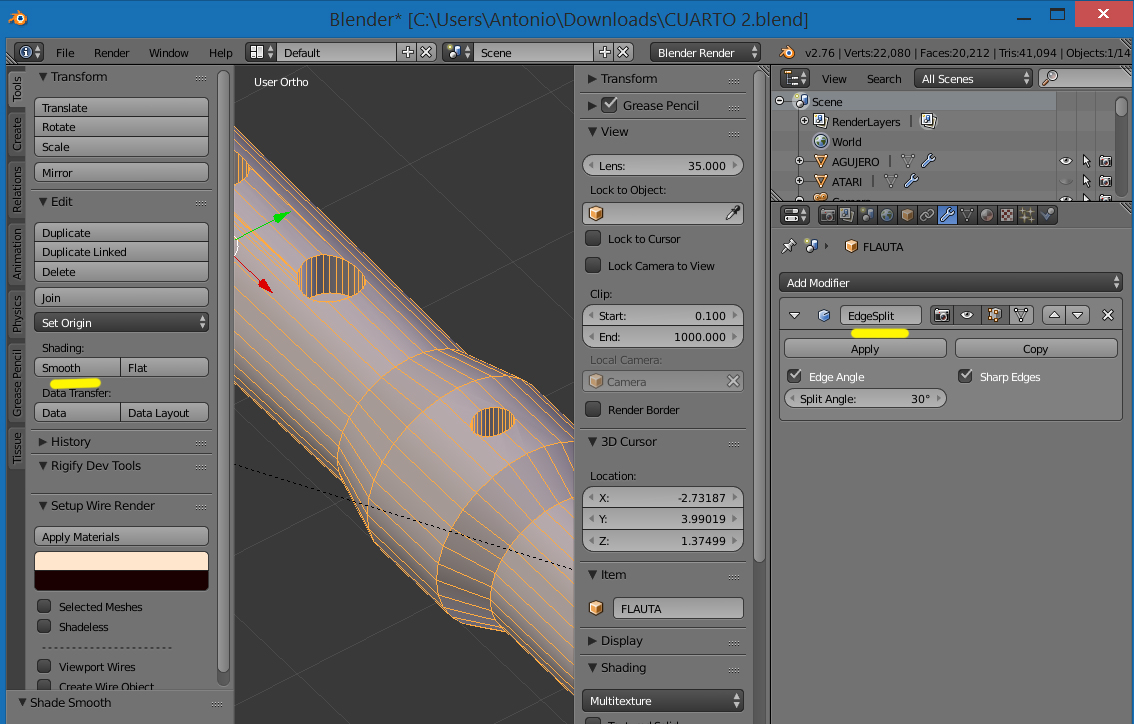Disable the Sharp Edges checkbox

coord(965,377)
